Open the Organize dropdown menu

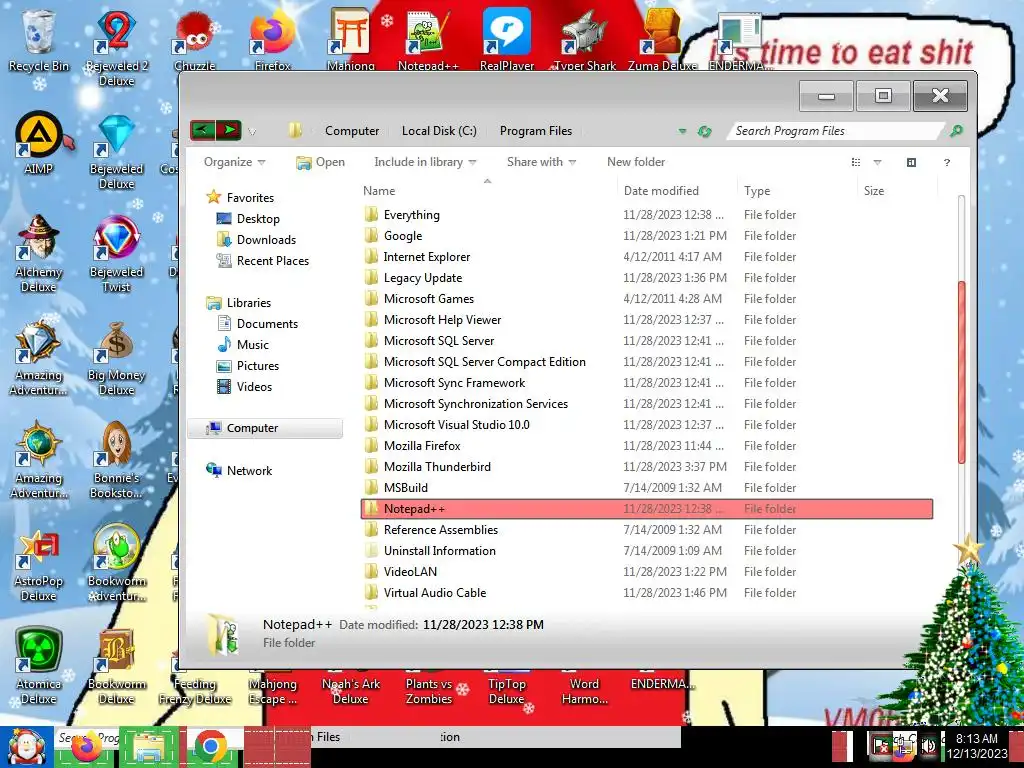(234, 162)
